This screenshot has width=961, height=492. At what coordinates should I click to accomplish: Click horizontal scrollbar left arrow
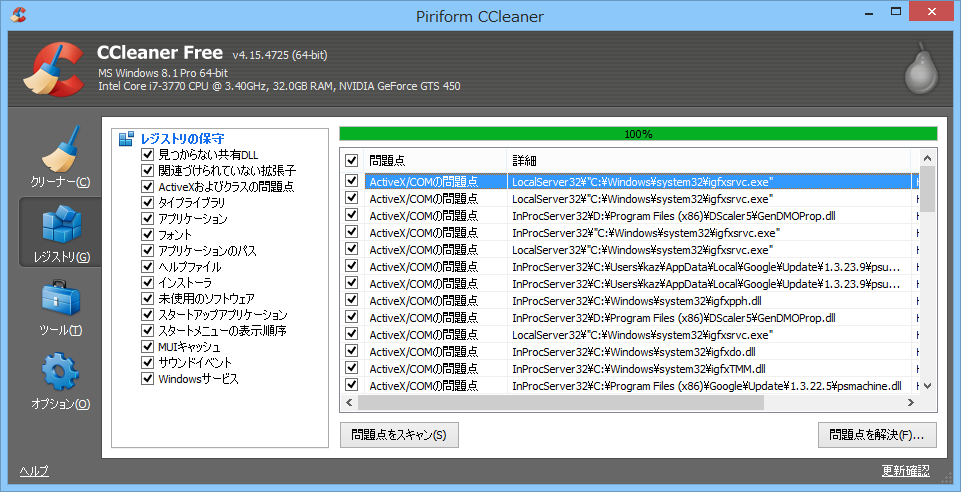click(349, 403)
